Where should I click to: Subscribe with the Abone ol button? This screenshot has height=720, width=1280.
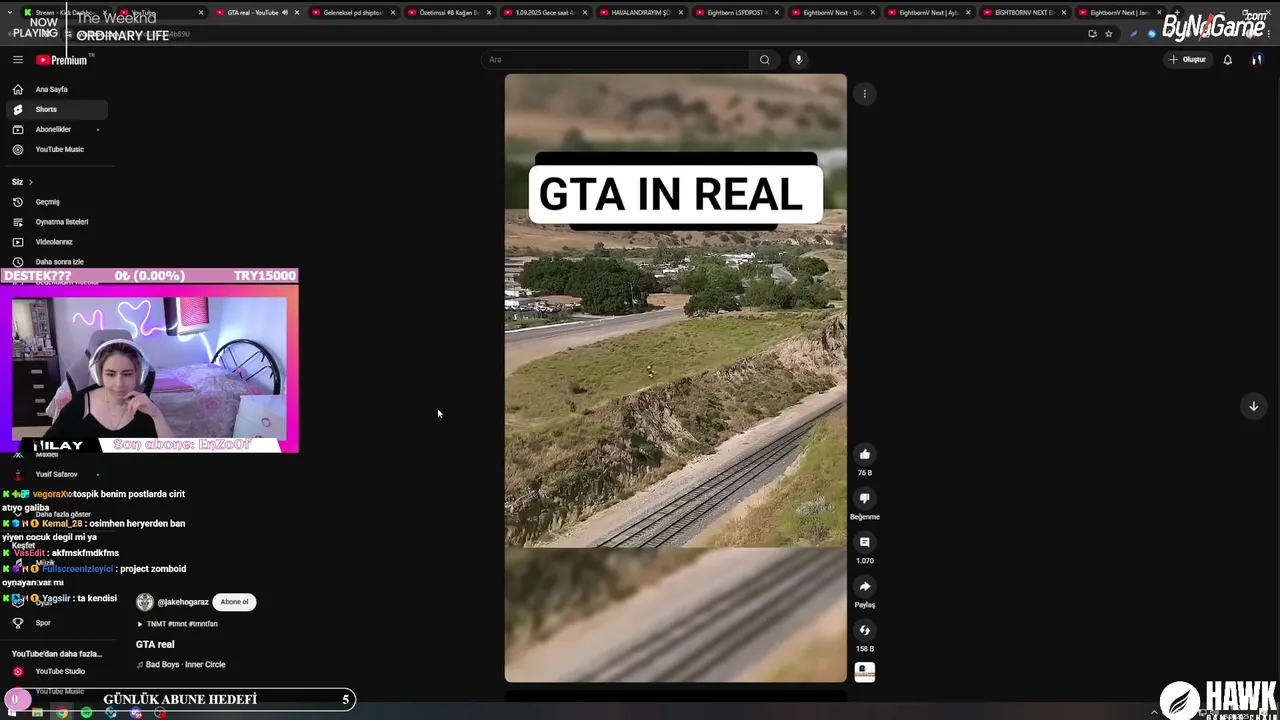click(x=234, y=602)
